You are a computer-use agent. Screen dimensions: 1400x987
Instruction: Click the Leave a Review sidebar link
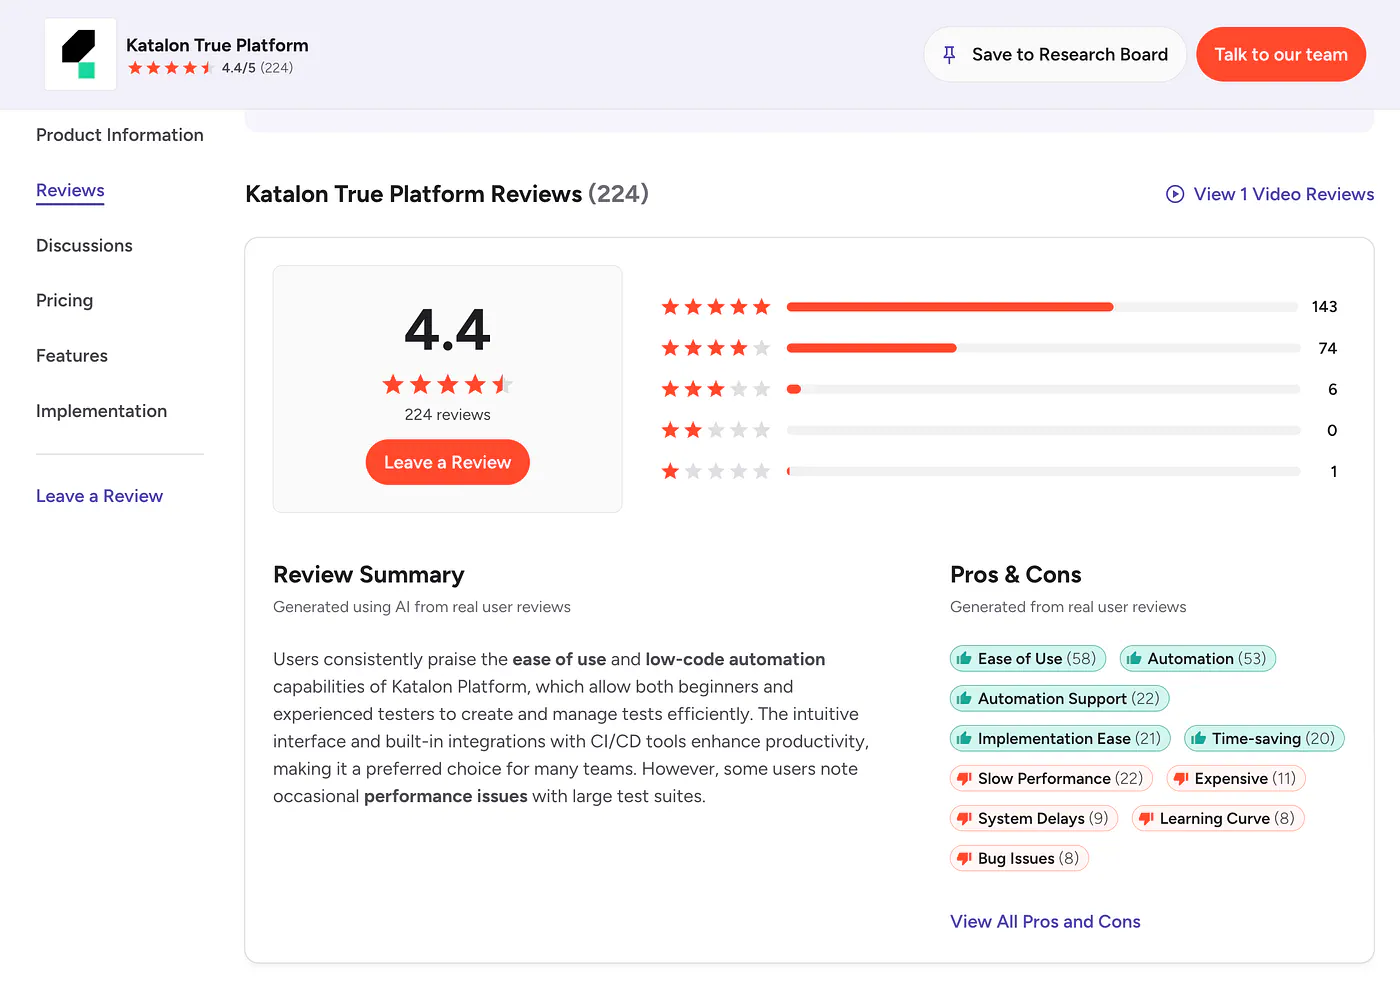(99, 496)
